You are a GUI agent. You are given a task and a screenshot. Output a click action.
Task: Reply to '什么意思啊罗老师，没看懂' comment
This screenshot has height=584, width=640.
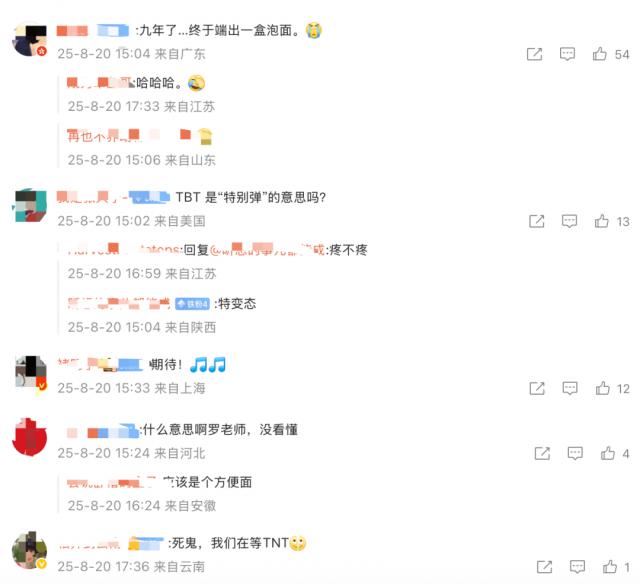coord(575,453)
